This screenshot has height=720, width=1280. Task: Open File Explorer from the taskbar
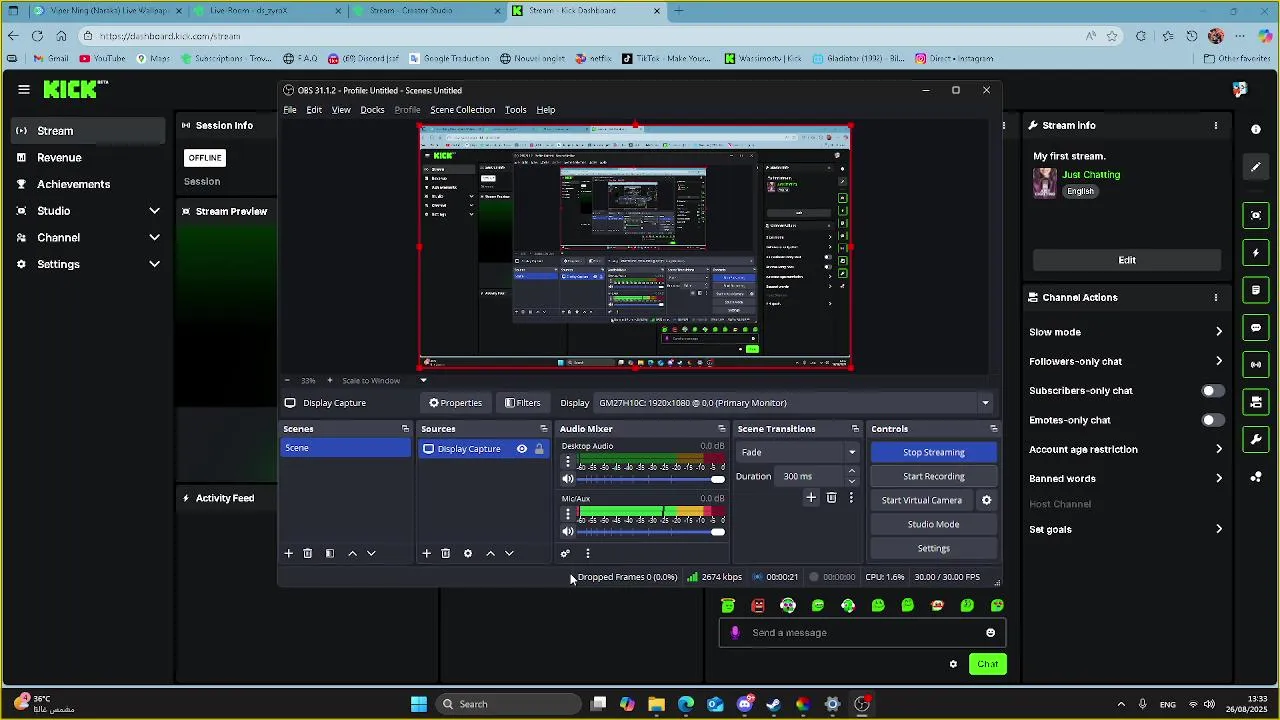(656, 704)
